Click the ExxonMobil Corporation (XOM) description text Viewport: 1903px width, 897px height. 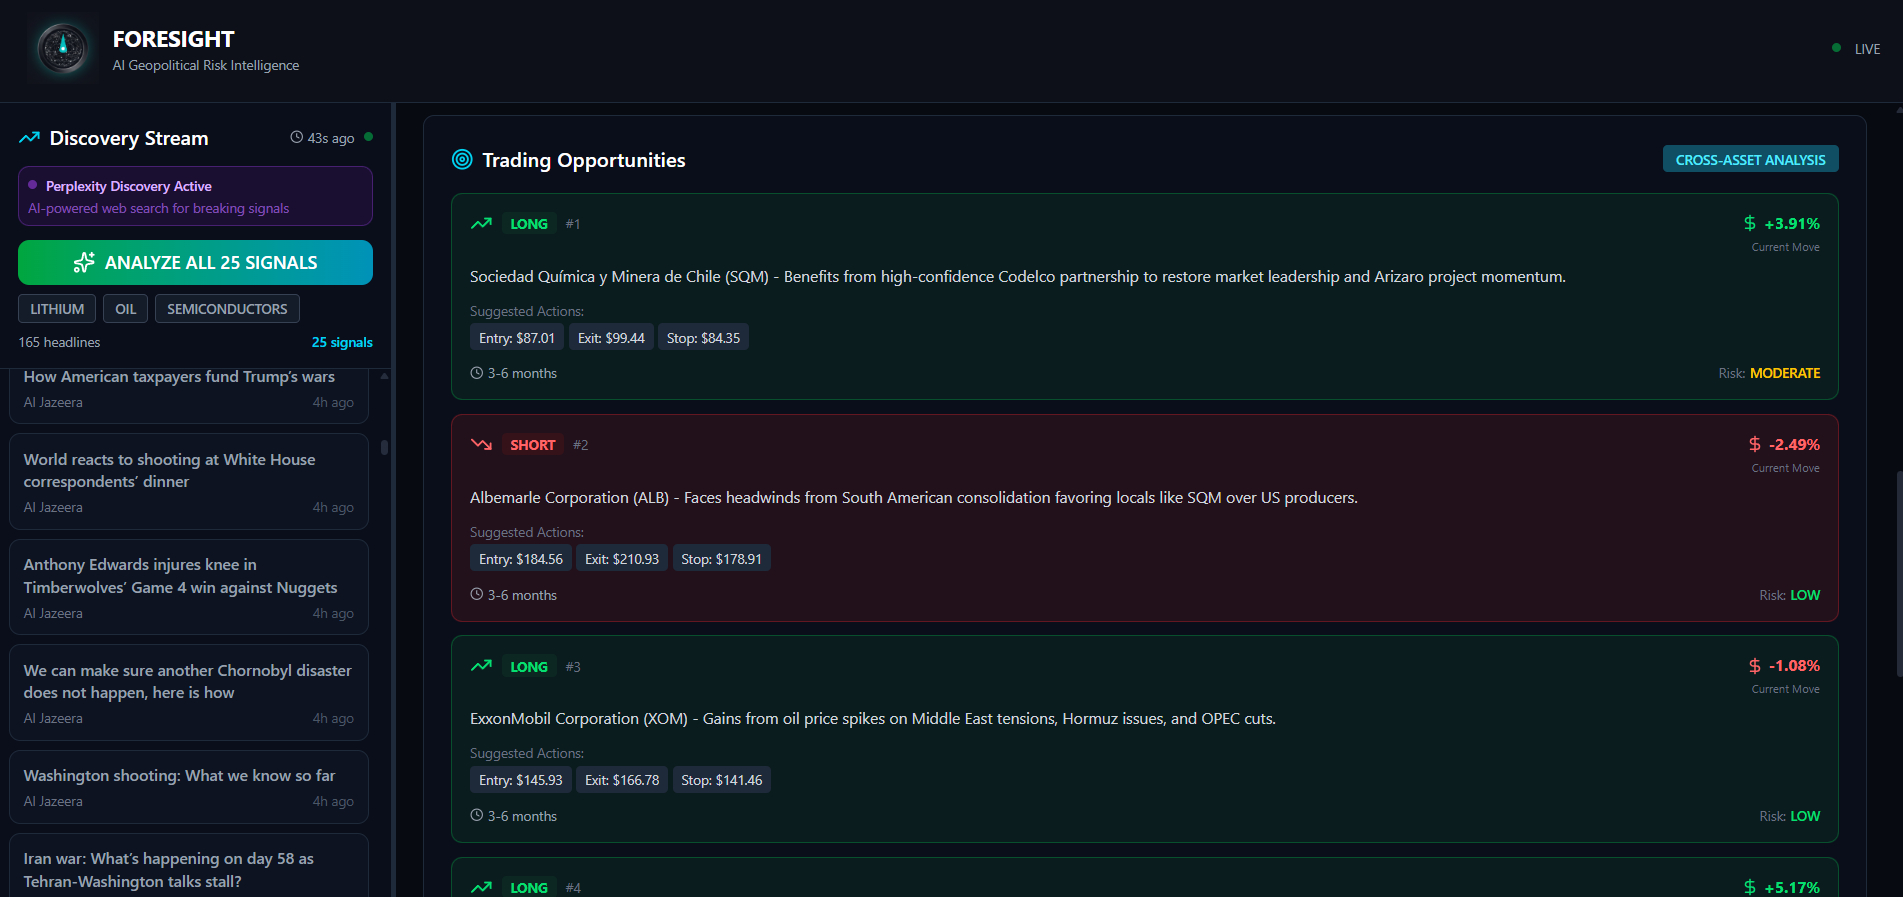coord(872,718)
